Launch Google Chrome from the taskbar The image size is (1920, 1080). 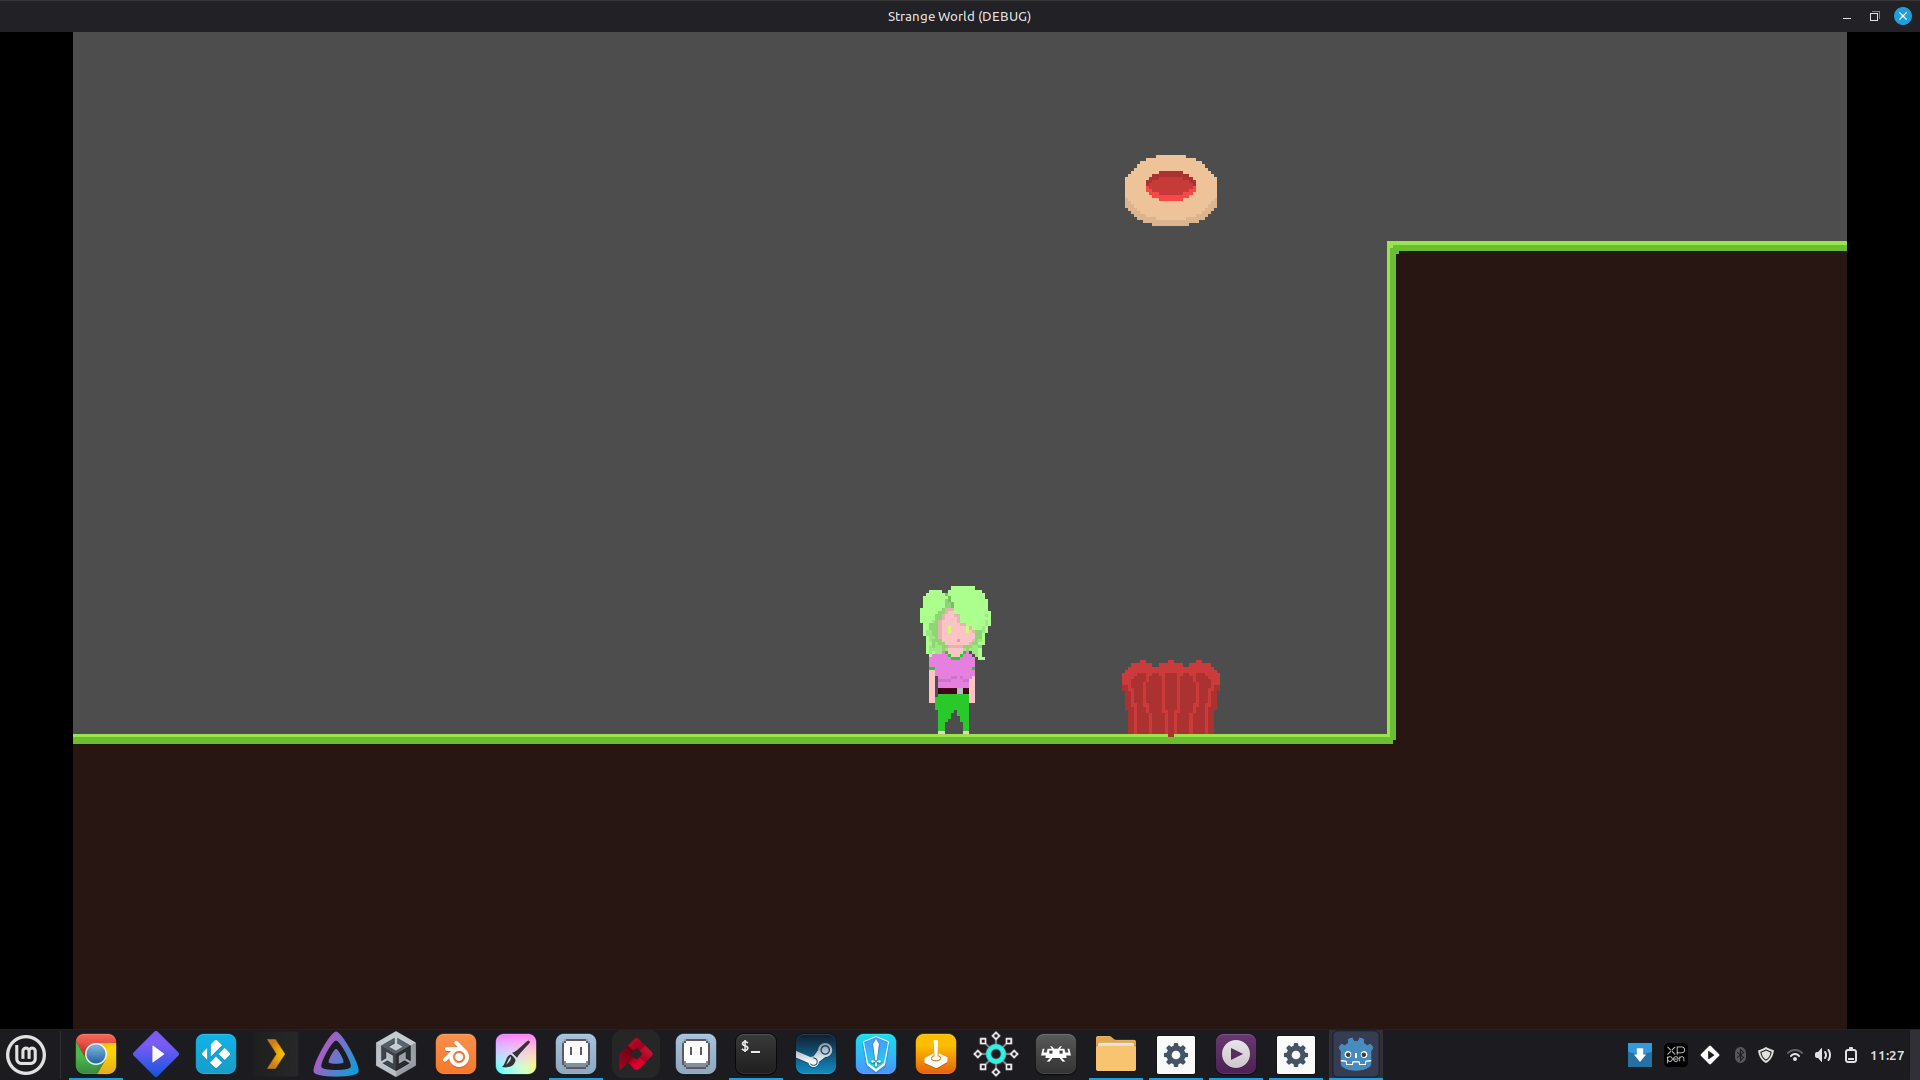pyautogui.click(x=96, y=1054)
